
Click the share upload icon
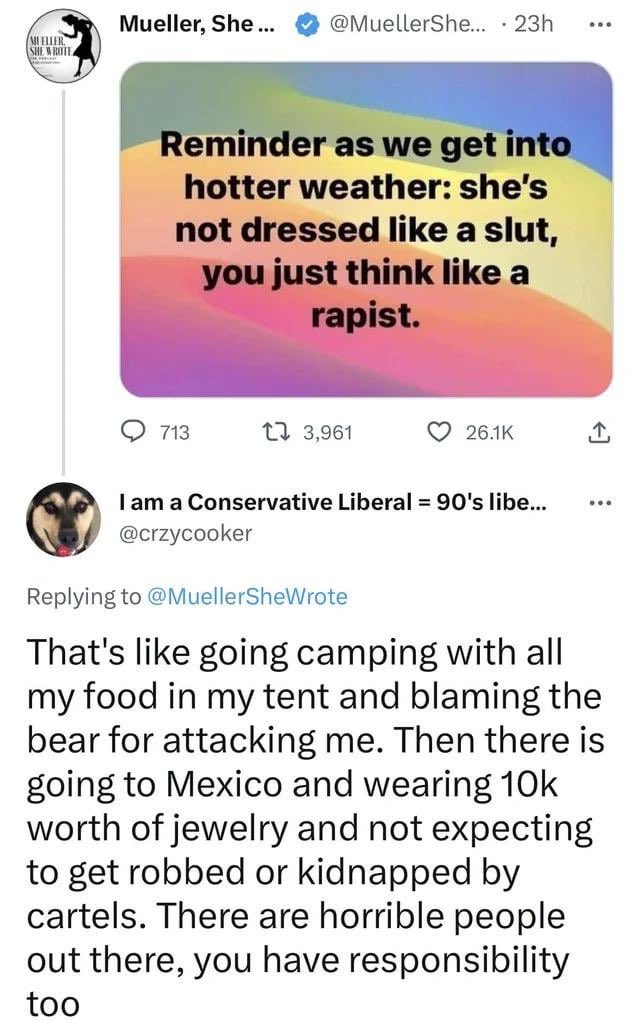point(599,433)
